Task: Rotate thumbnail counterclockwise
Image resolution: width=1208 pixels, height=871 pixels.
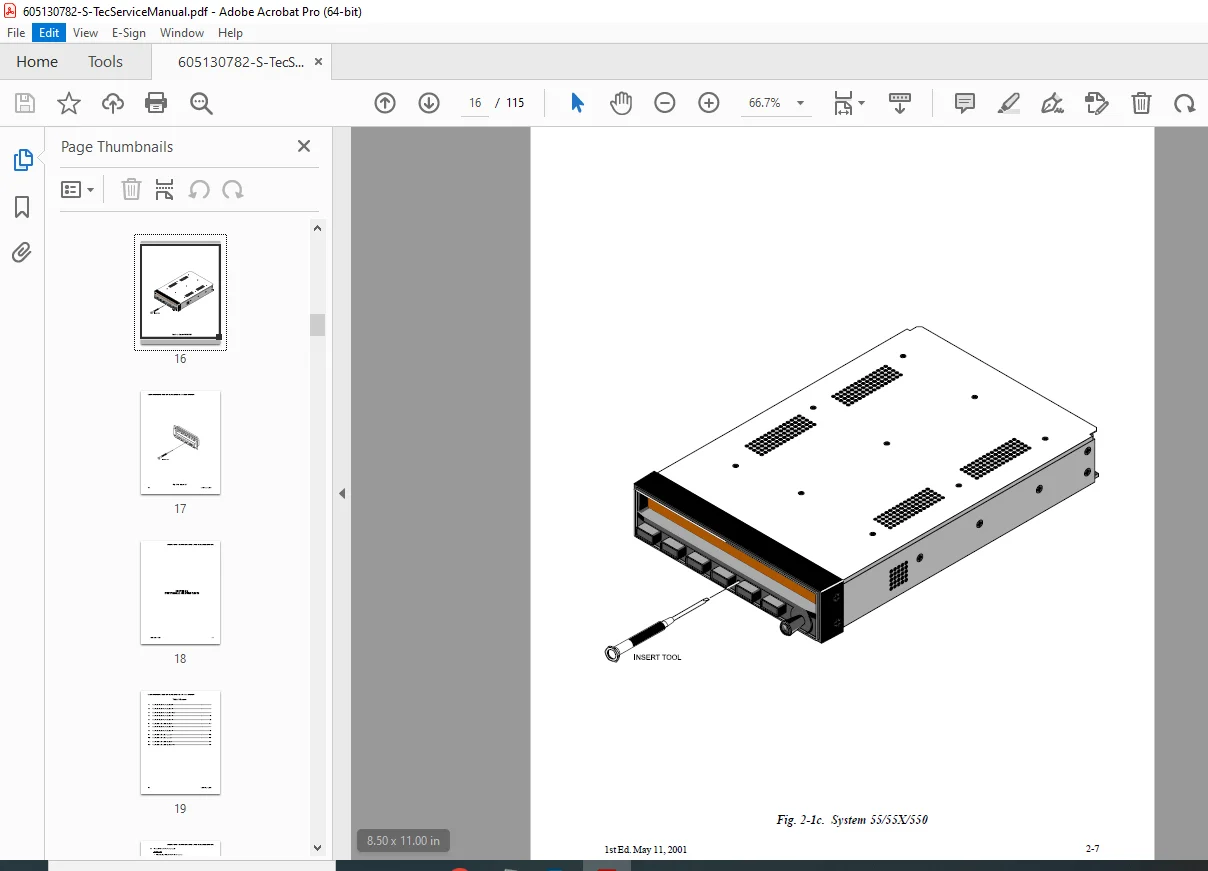Action: [x=200, y=189]
